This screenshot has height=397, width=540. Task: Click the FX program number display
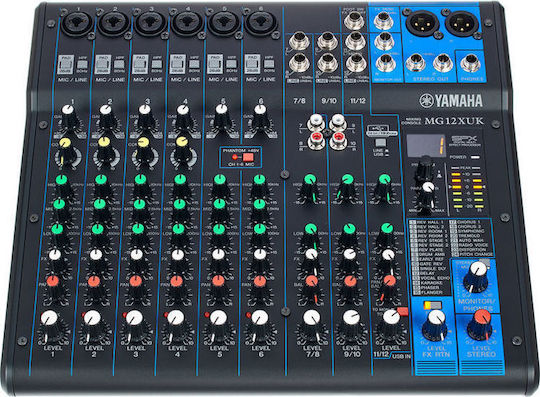click(425, 145)
